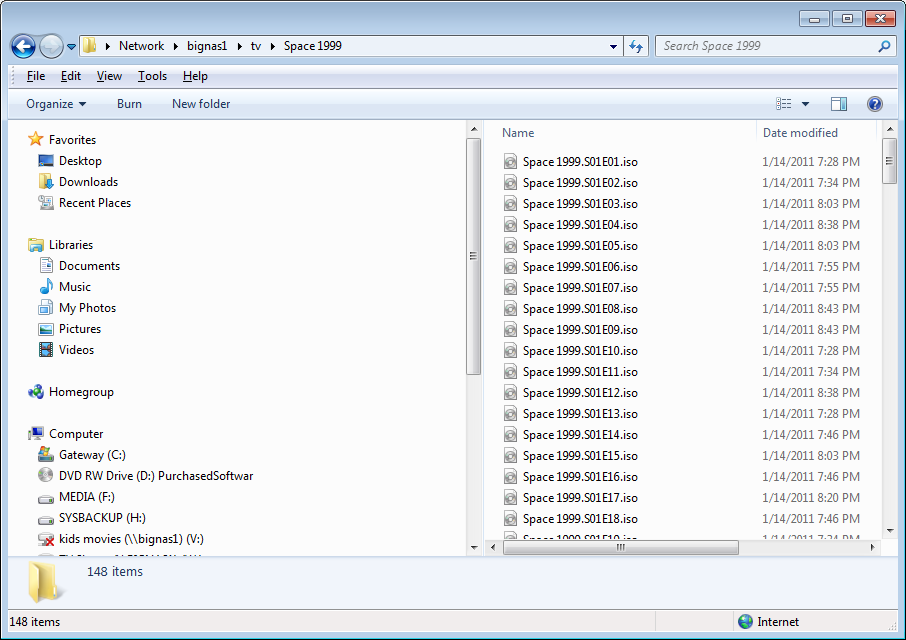Open the Videos library

[x=76, y=350]
